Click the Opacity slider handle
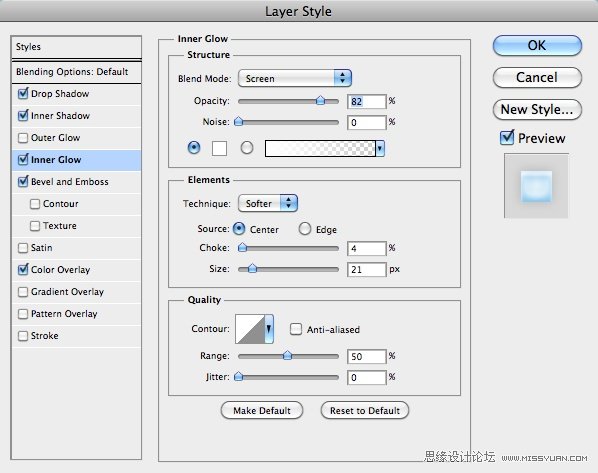The height and width of the screenshot is (473, 598). (320, 100)
